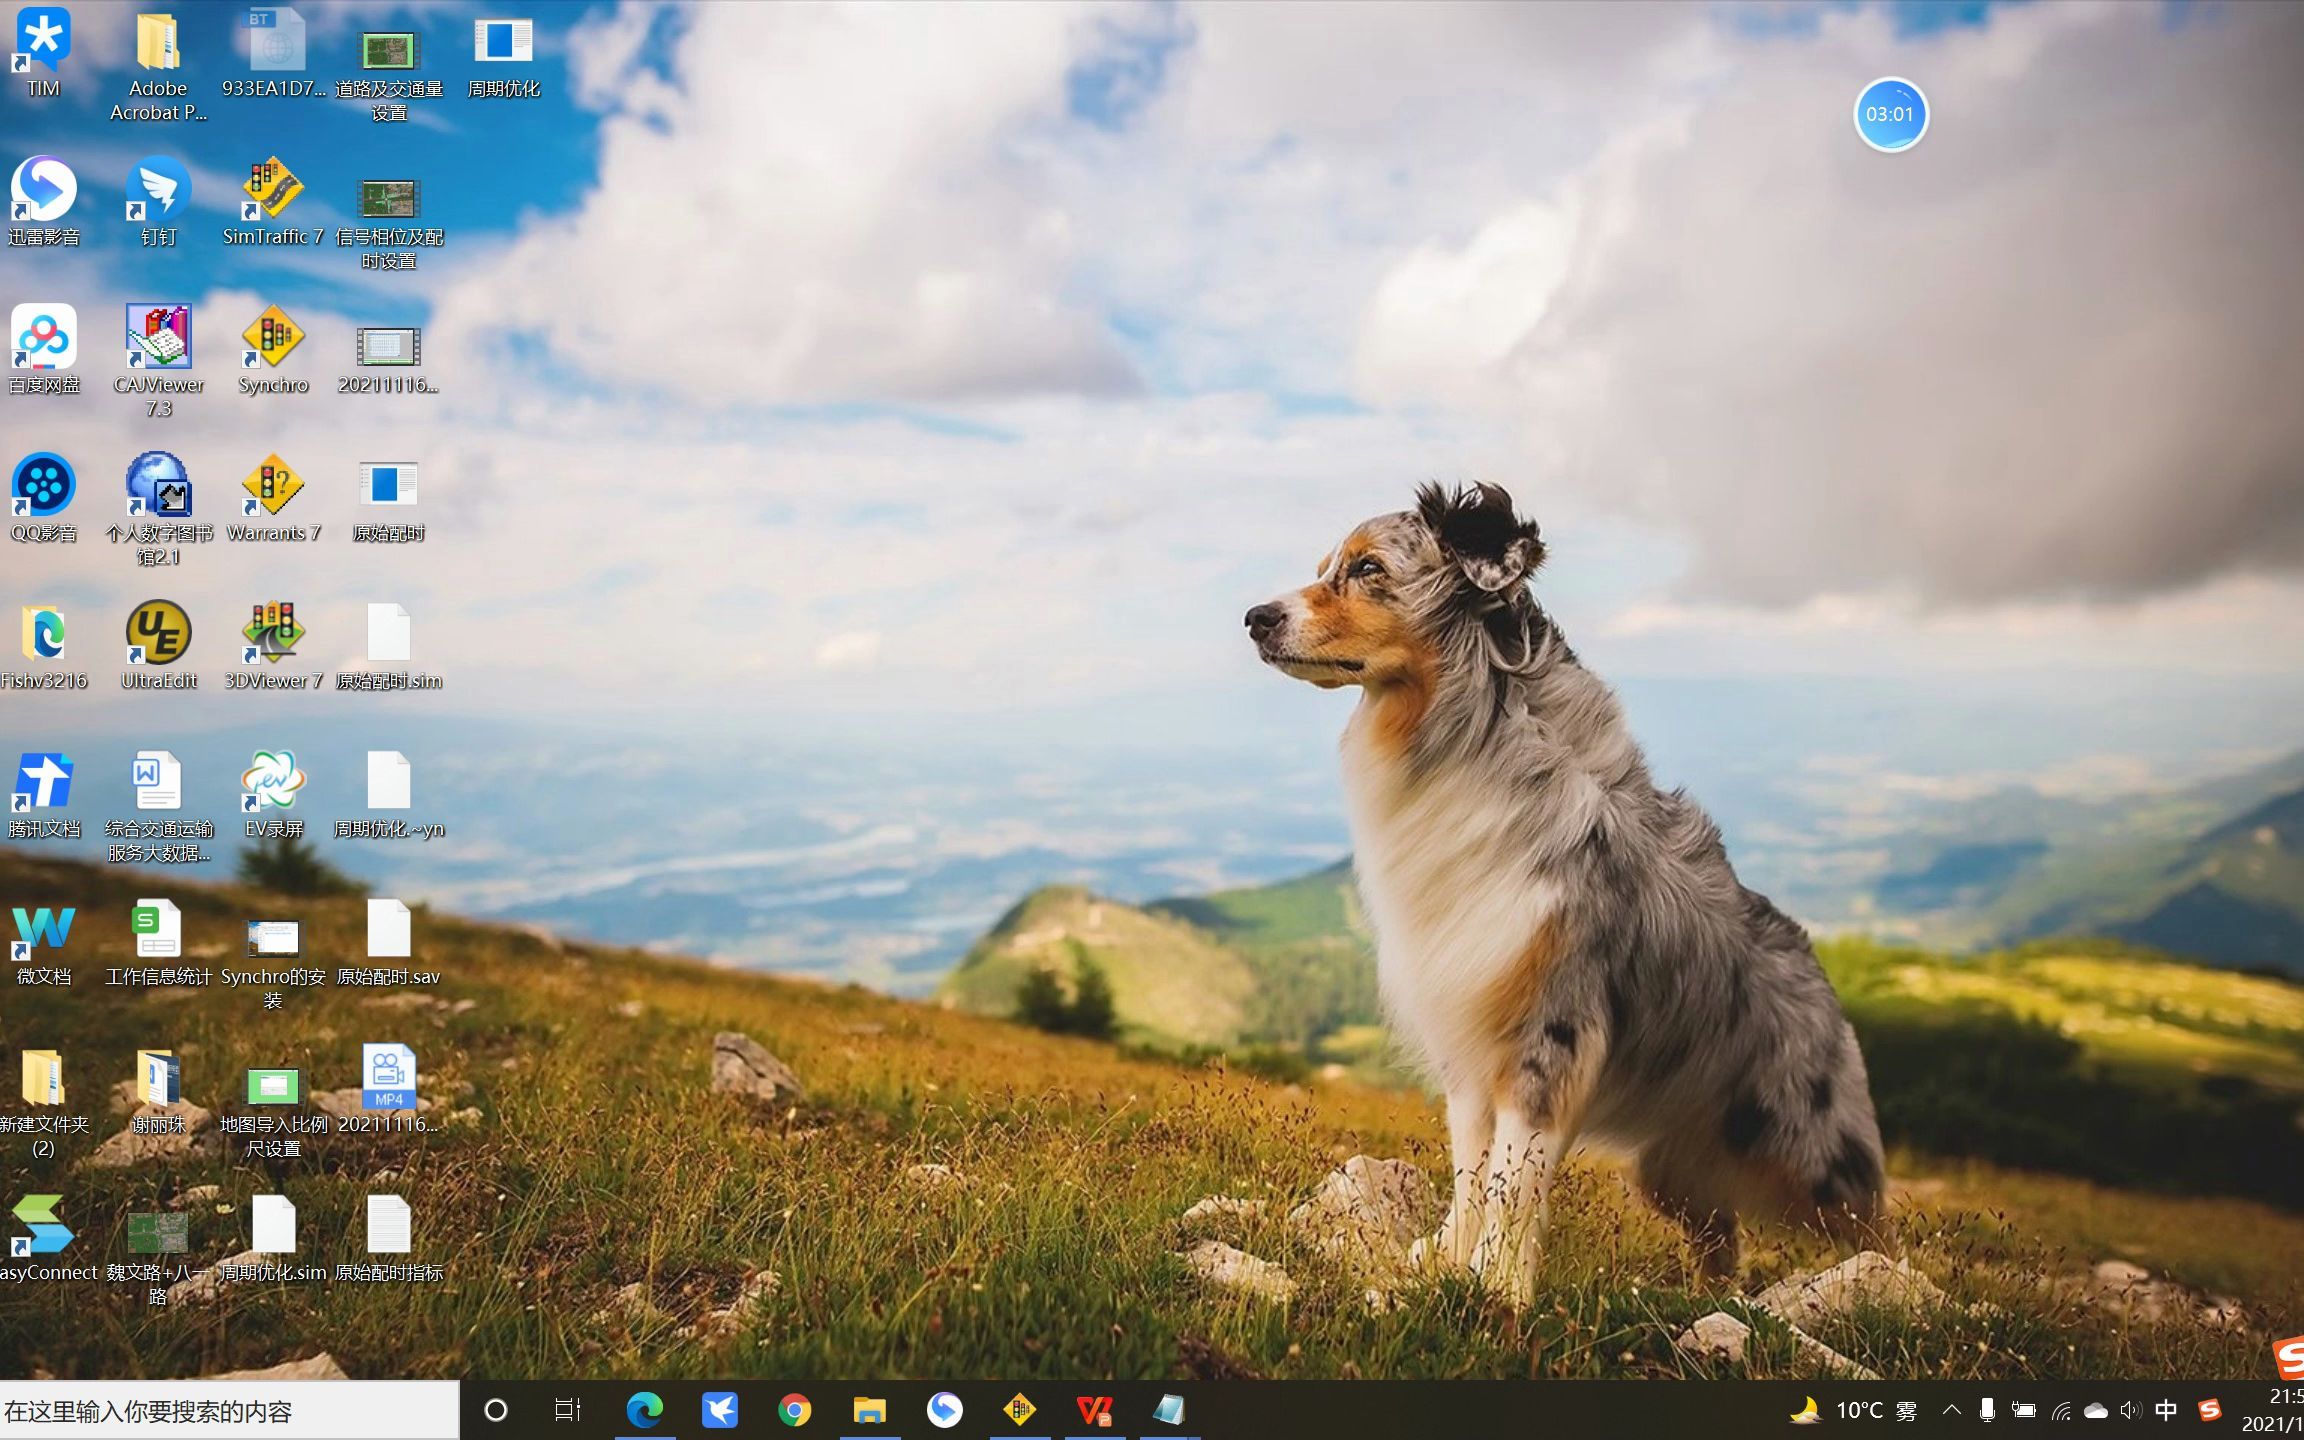The image size is (2304, 1440).
Task: Open the 20211116 MP4 video file
Action: coord(389,1088)
